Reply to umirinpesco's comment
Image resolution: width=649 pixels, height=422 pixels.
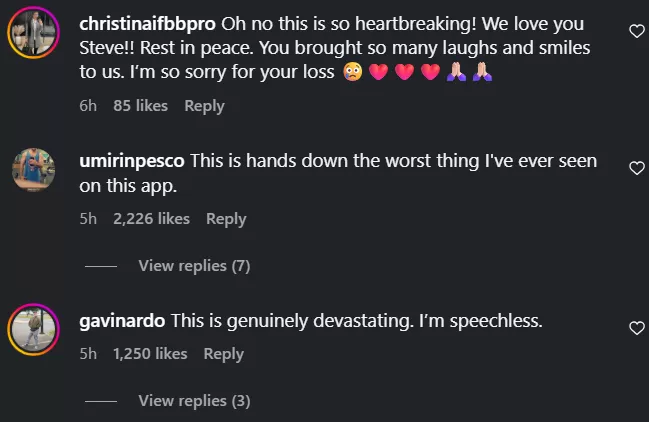tap(226, 219)
